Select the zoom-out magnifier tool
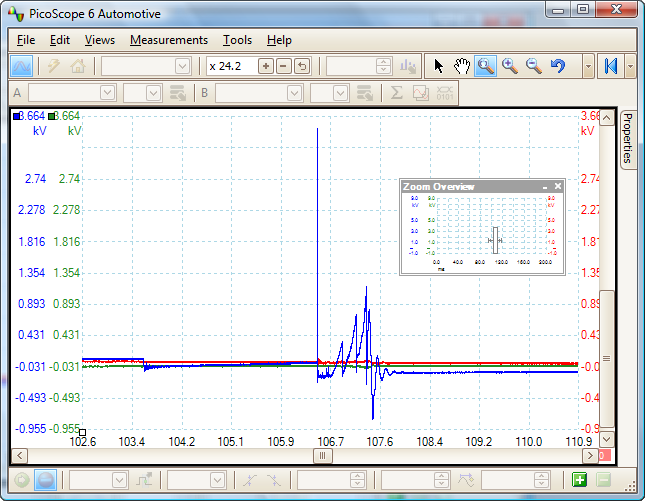This screenshot has width=645, height=501. (534, 66)
